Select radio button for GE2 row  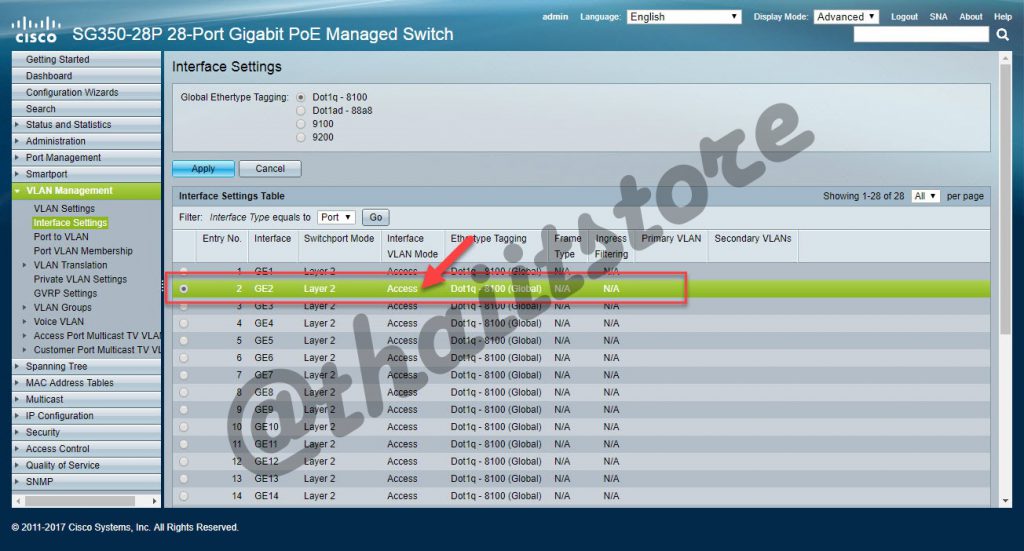coord(184,289)
